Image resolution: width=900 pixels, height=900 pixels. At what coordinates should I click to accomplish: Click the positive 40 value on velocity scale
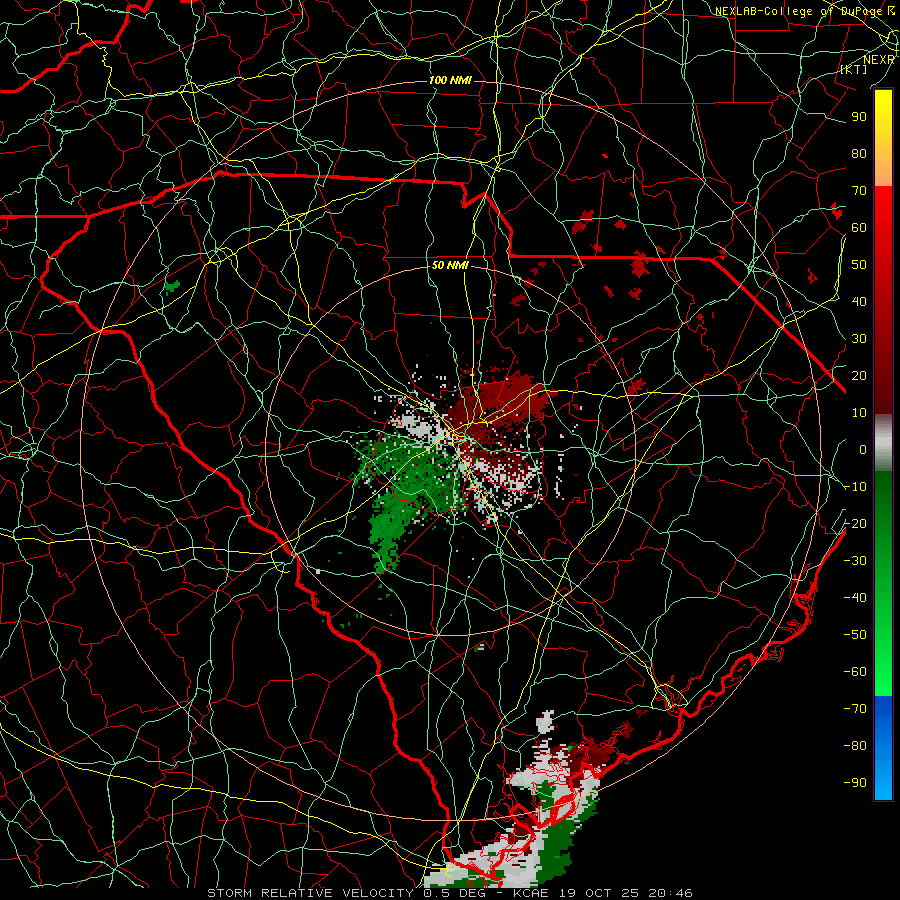859,301
